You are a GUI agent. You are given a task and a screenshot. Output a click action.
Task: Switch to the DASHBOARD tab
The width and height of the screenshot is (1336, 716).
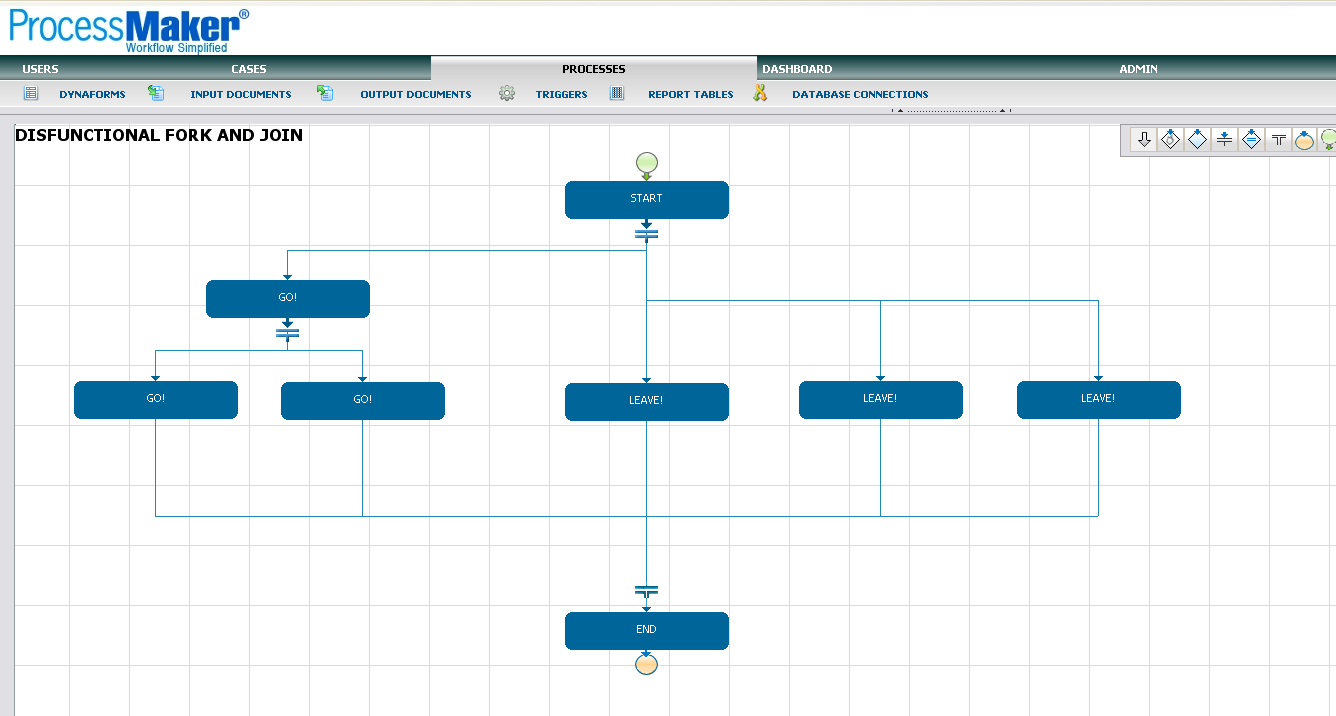coord(797,68)
